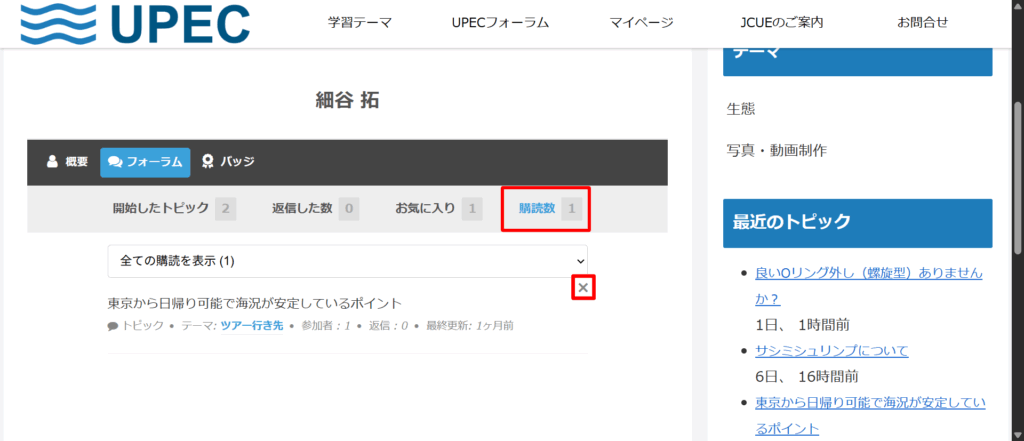Open UPECフォーラム menu item
Viewport: 1024px width, 441px height.
tap(500, 23)
